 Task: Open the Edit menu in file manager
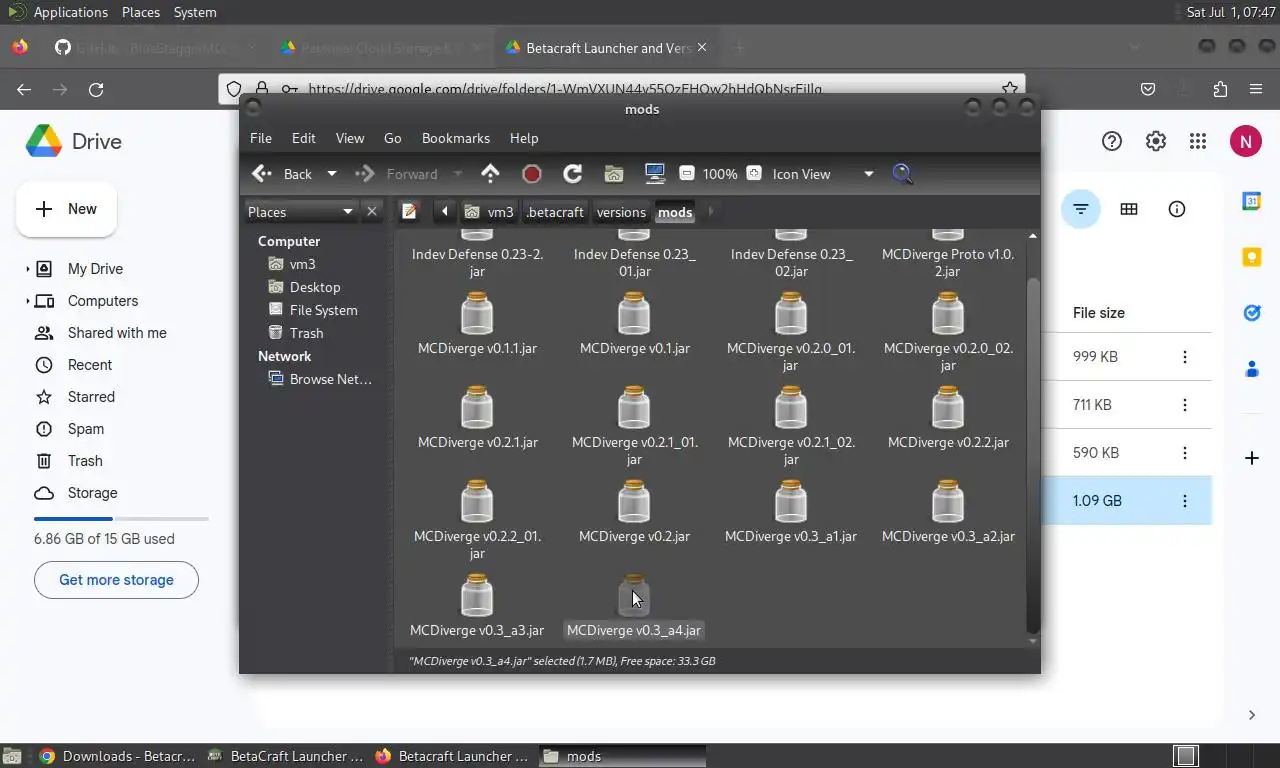pyautogui.click(x=303, y=138)
